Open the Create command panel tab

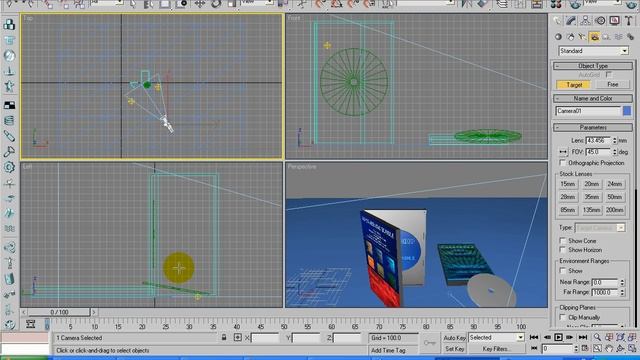[557, 21]
